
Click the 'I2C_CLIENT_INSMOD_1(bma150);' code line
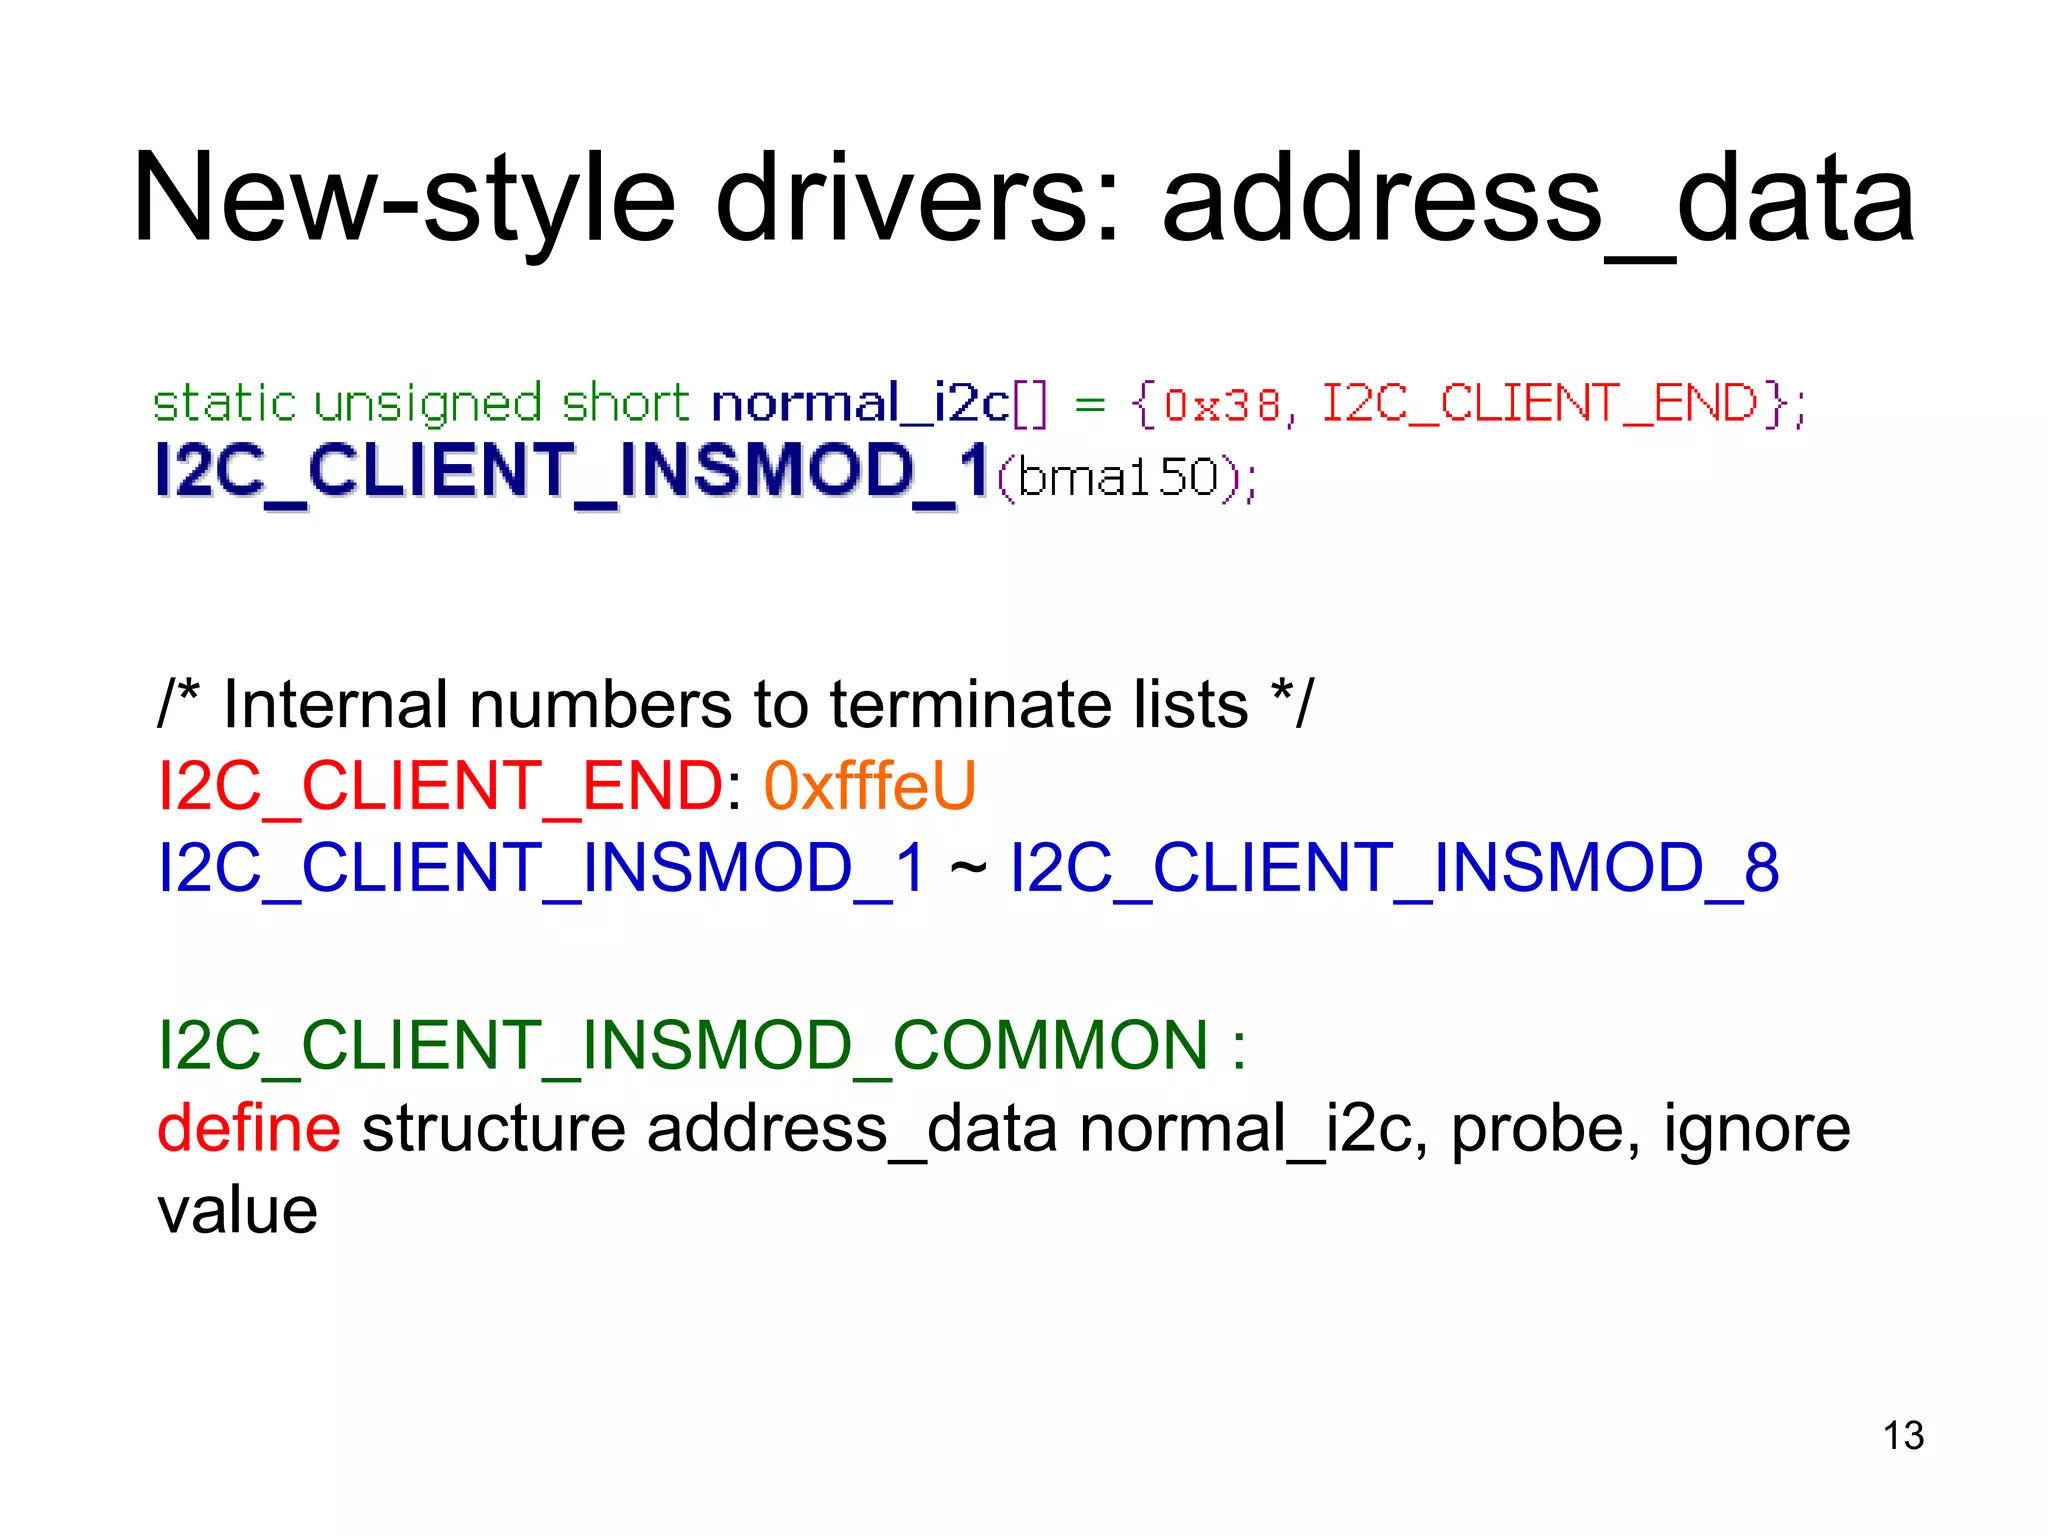coord(706,476)
